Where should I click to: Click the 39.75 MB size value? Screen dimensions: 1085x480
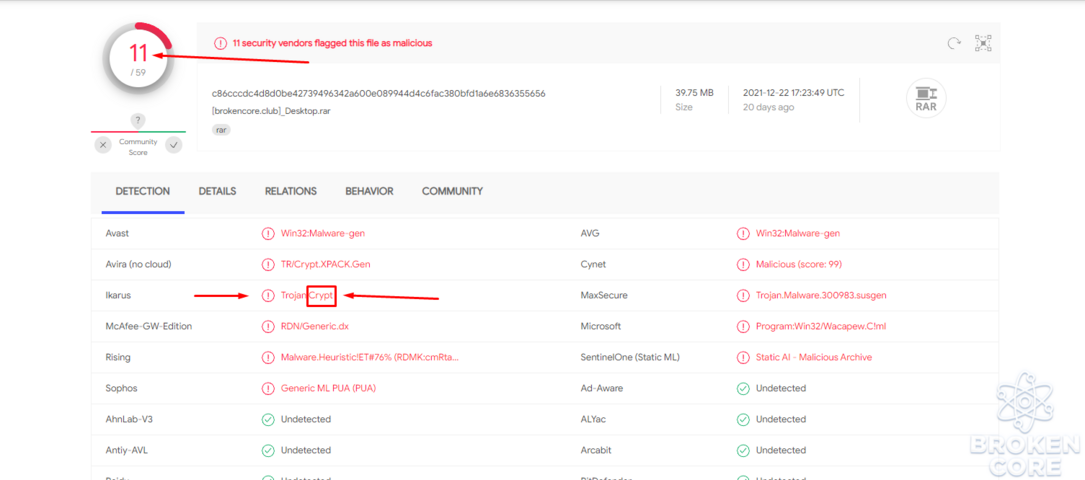695,93
